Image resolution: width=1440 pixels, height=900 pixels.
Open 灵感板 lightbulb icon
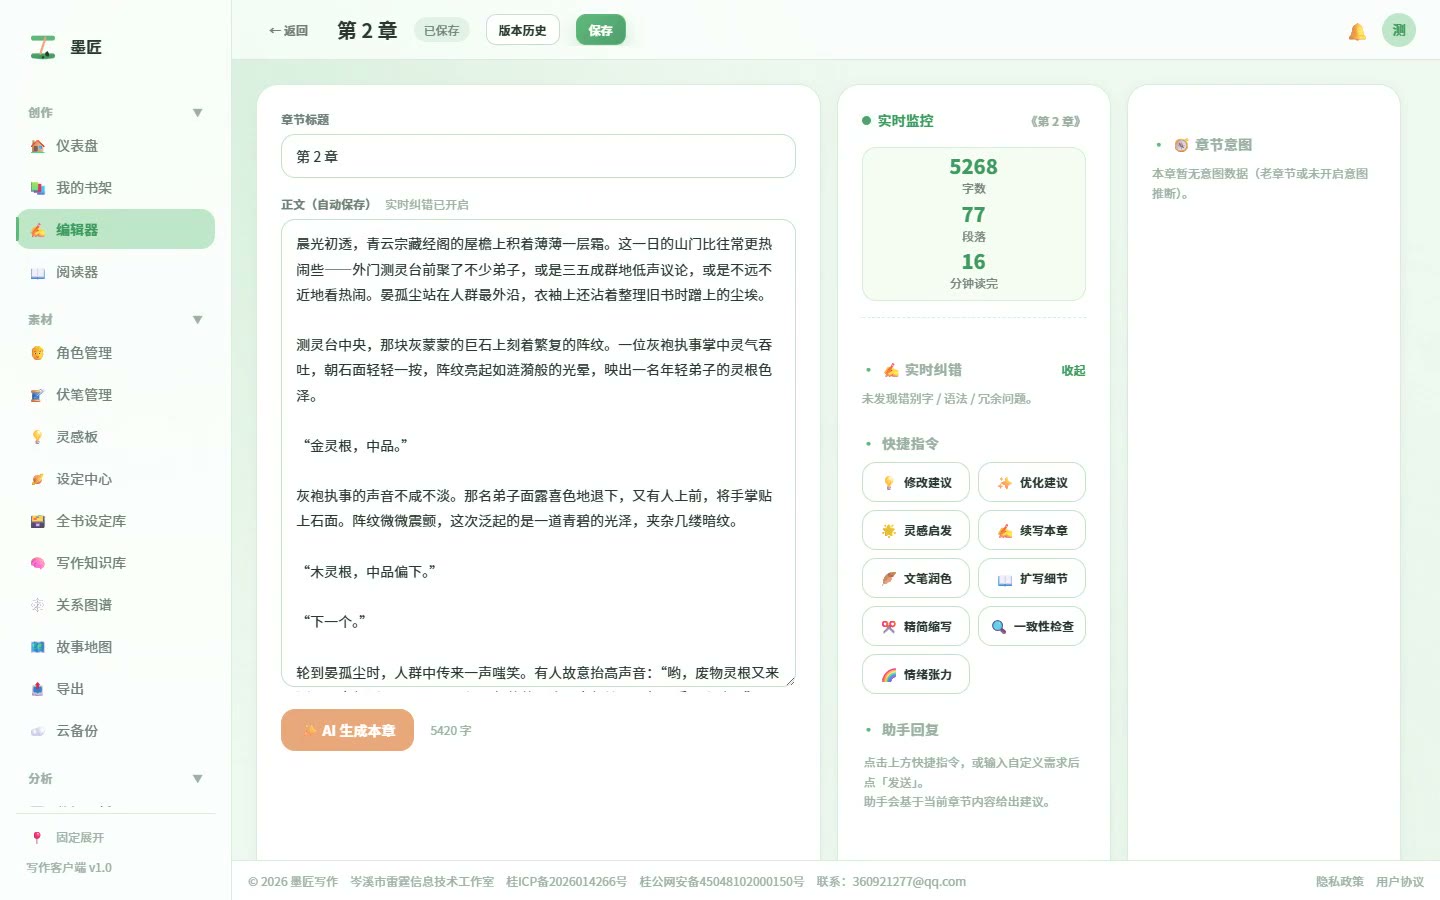pos(37,437)
